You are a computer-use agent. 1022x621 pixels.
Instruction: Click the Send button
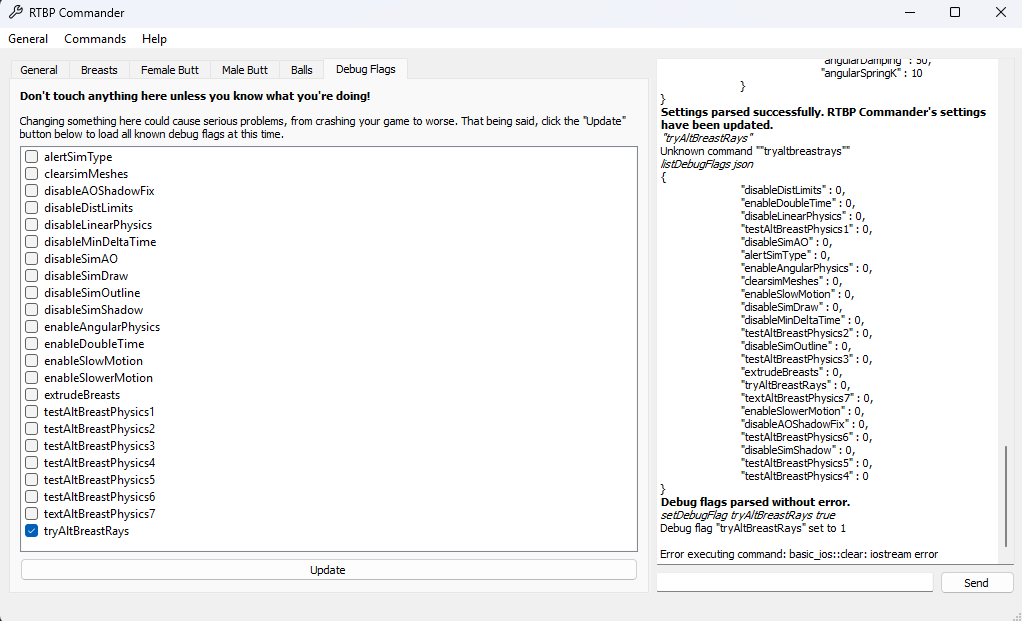tap(976, 583)
